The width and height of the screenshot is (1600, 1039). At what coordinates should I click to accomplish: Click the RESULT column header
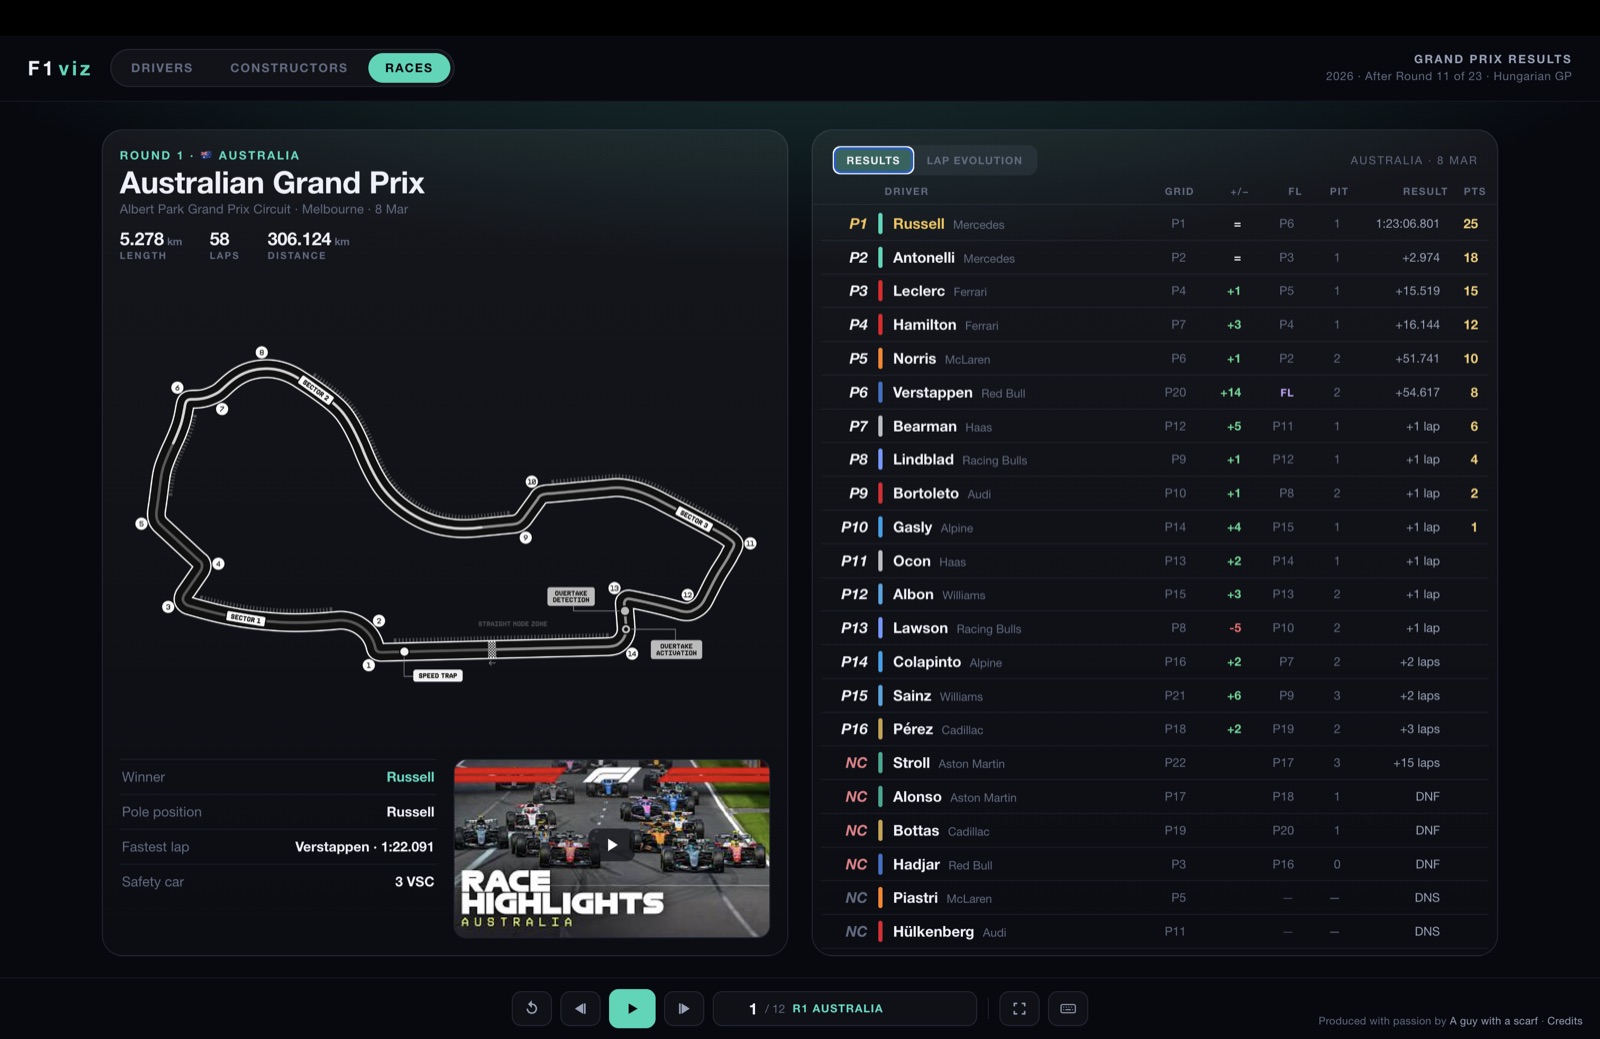pyautogui.click(x=1425, y=191)
